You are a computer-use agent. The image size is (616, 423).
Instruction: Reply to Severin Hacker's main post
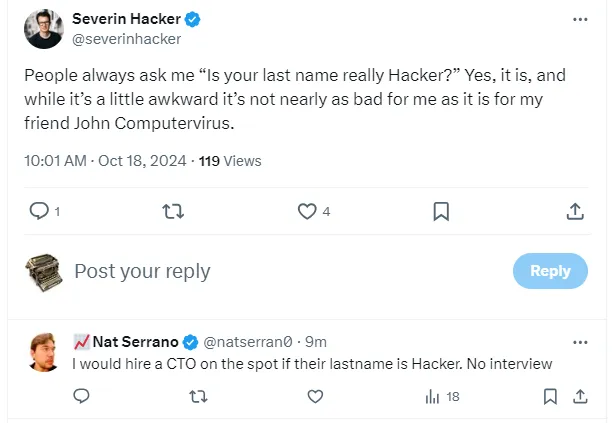pyautogui.click(x=40, y=211)
